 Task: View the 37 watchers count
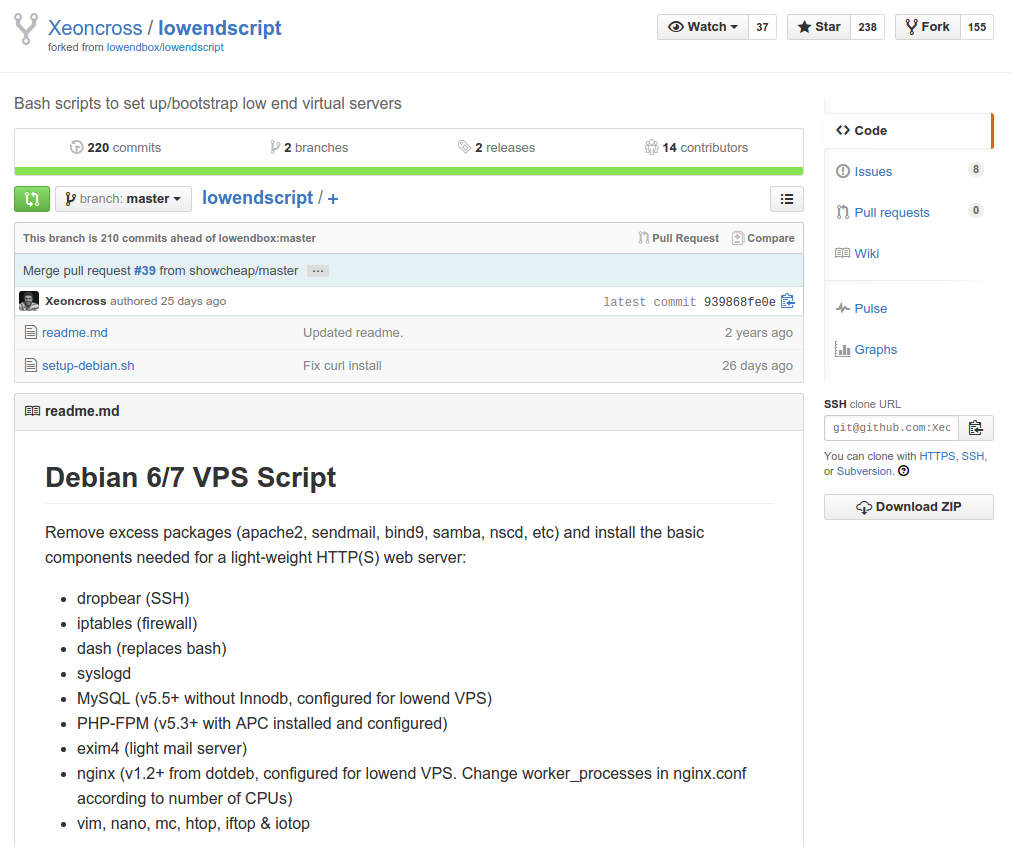point(762,27)
